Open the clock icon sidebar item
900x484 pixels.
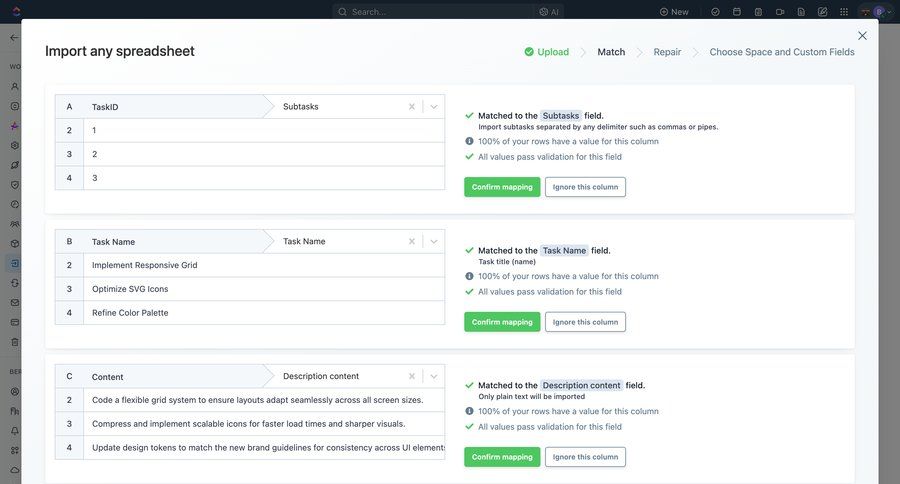(15, 204)
